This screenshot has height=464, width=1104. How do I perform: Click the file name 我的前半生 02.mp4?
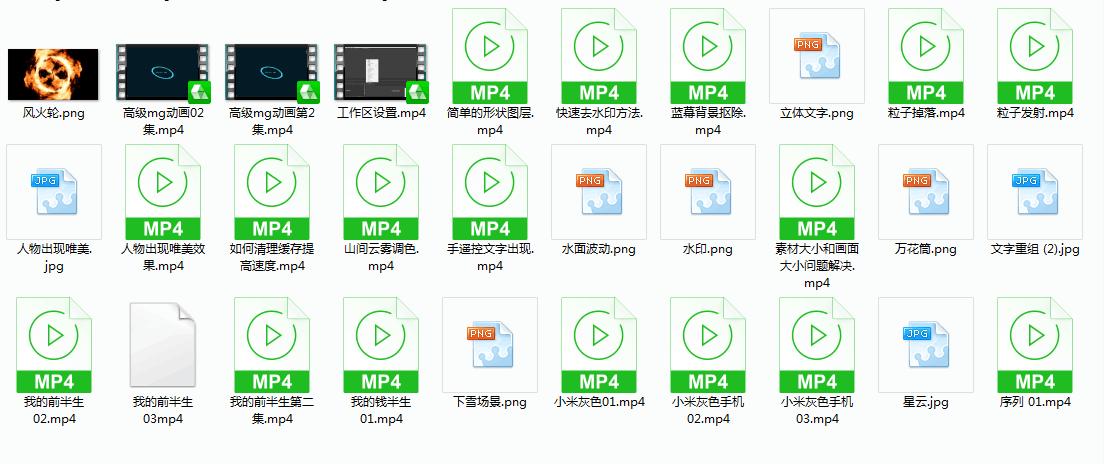point(54,410)
